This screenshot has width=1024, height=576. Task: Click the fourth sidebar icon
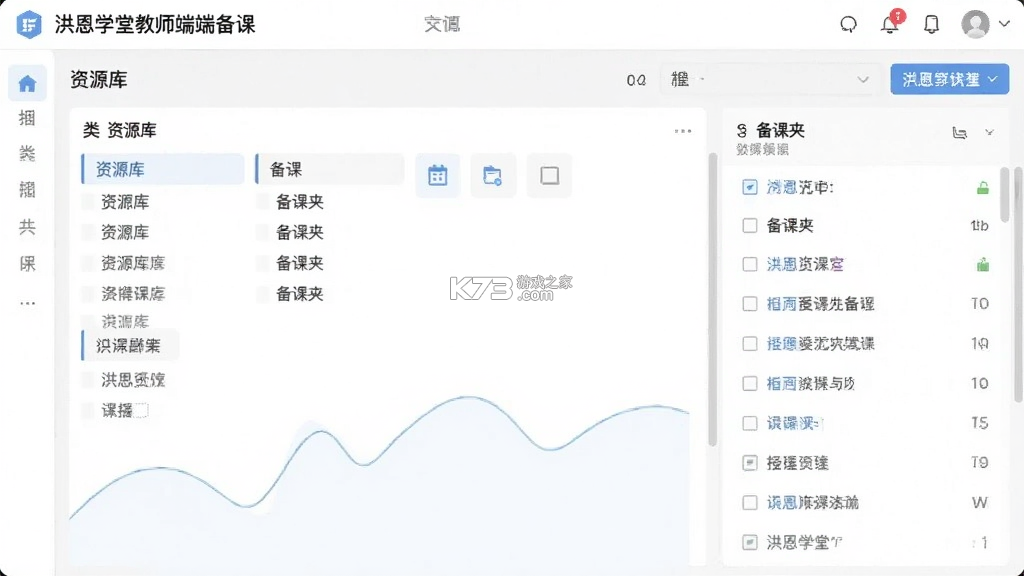(x=27, y=190)
